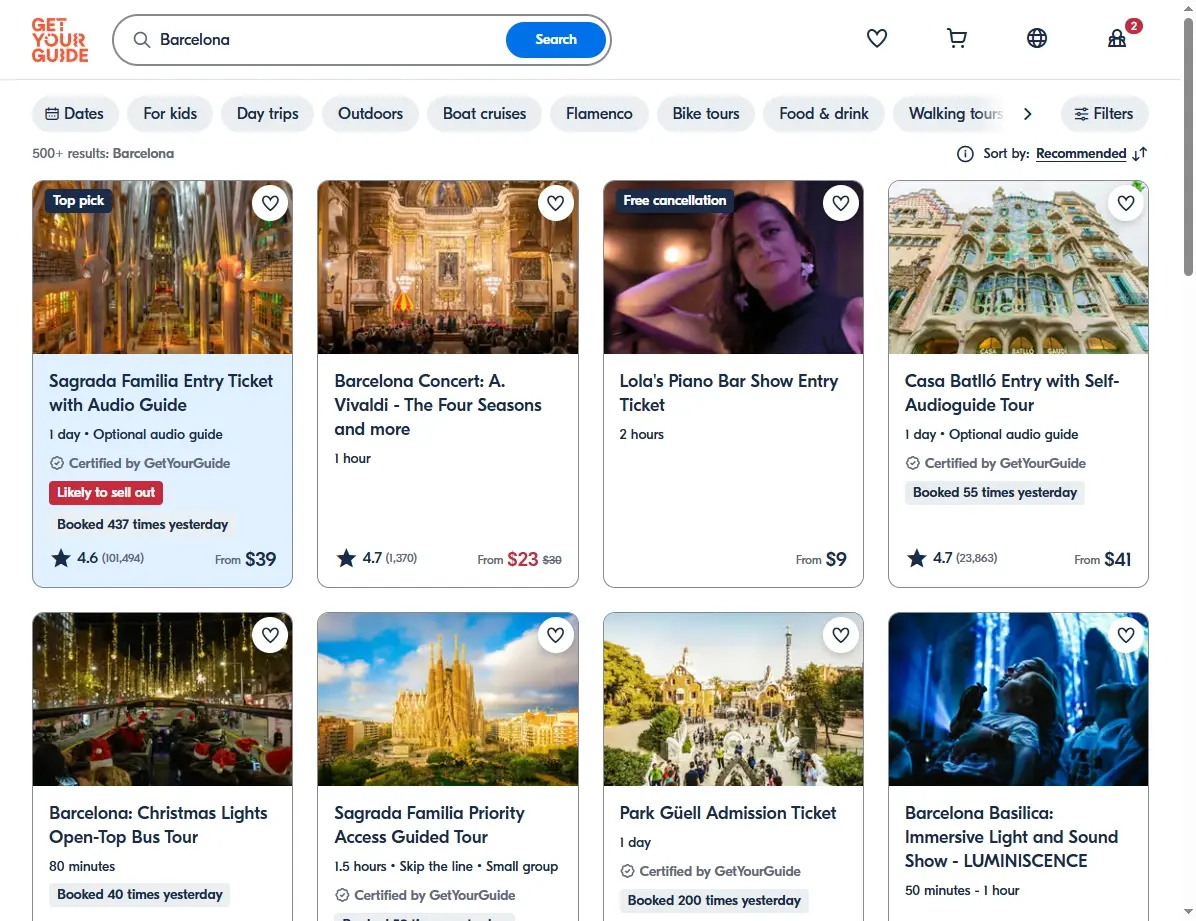This screenshot has width=1196, height=921.
Task: Open the Recommended sort dropdown
Action: tap(1081, 154)
